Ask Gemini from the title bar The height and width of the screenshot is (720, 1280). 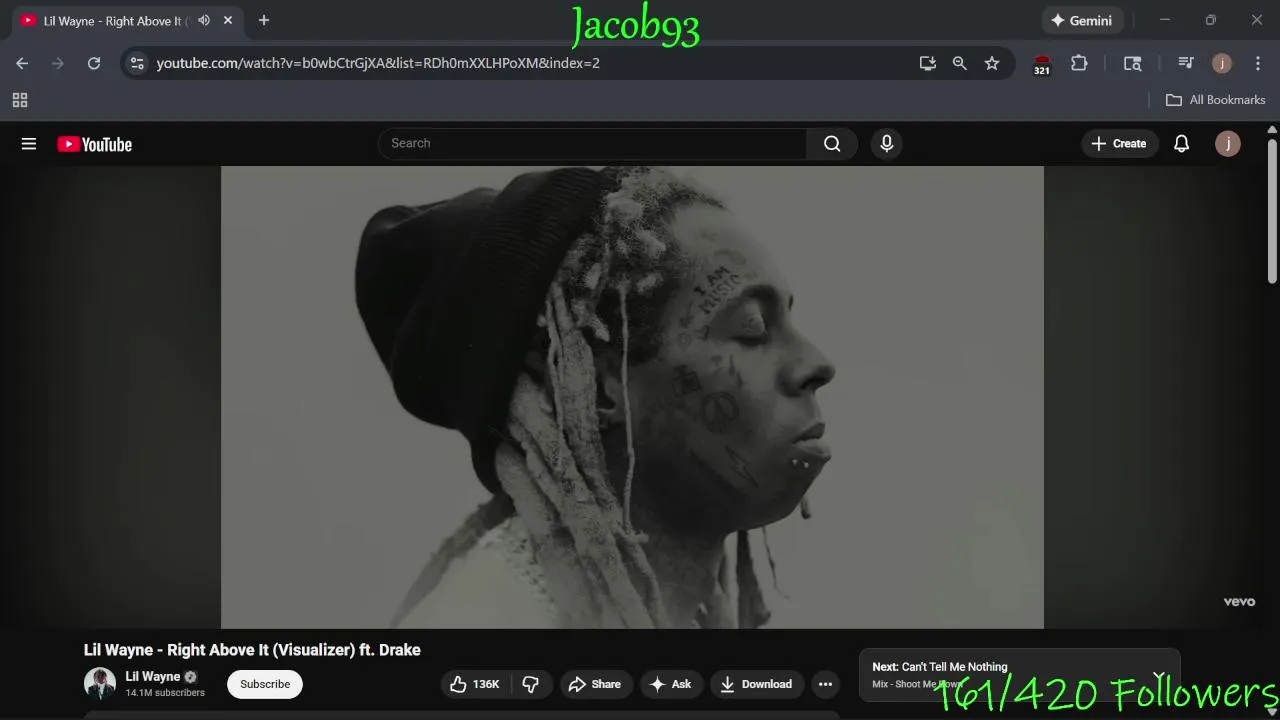[1081, 20]
